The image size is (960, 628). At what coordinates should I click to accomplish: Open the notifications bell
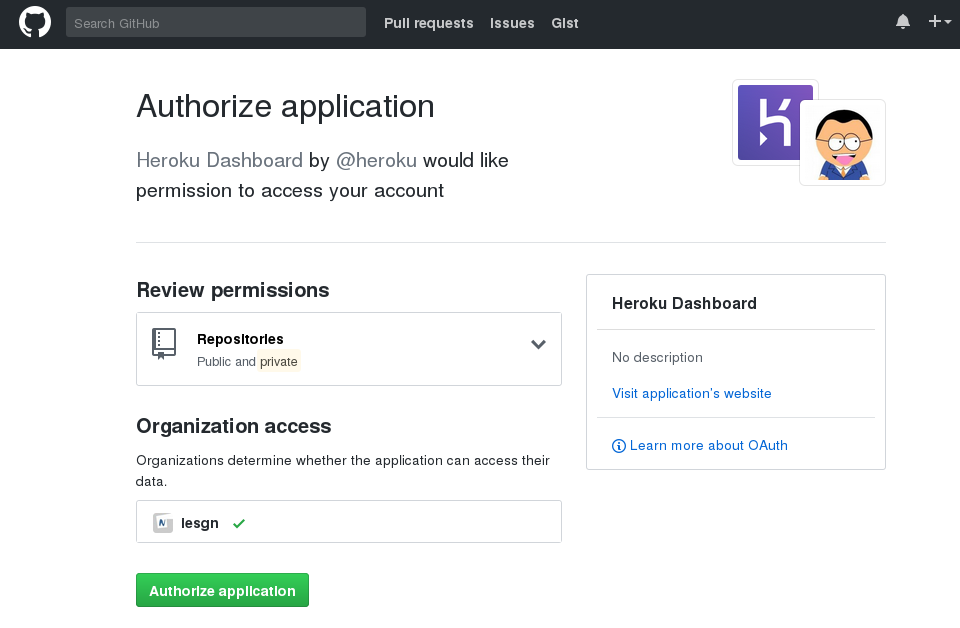[x=903, y=22]
